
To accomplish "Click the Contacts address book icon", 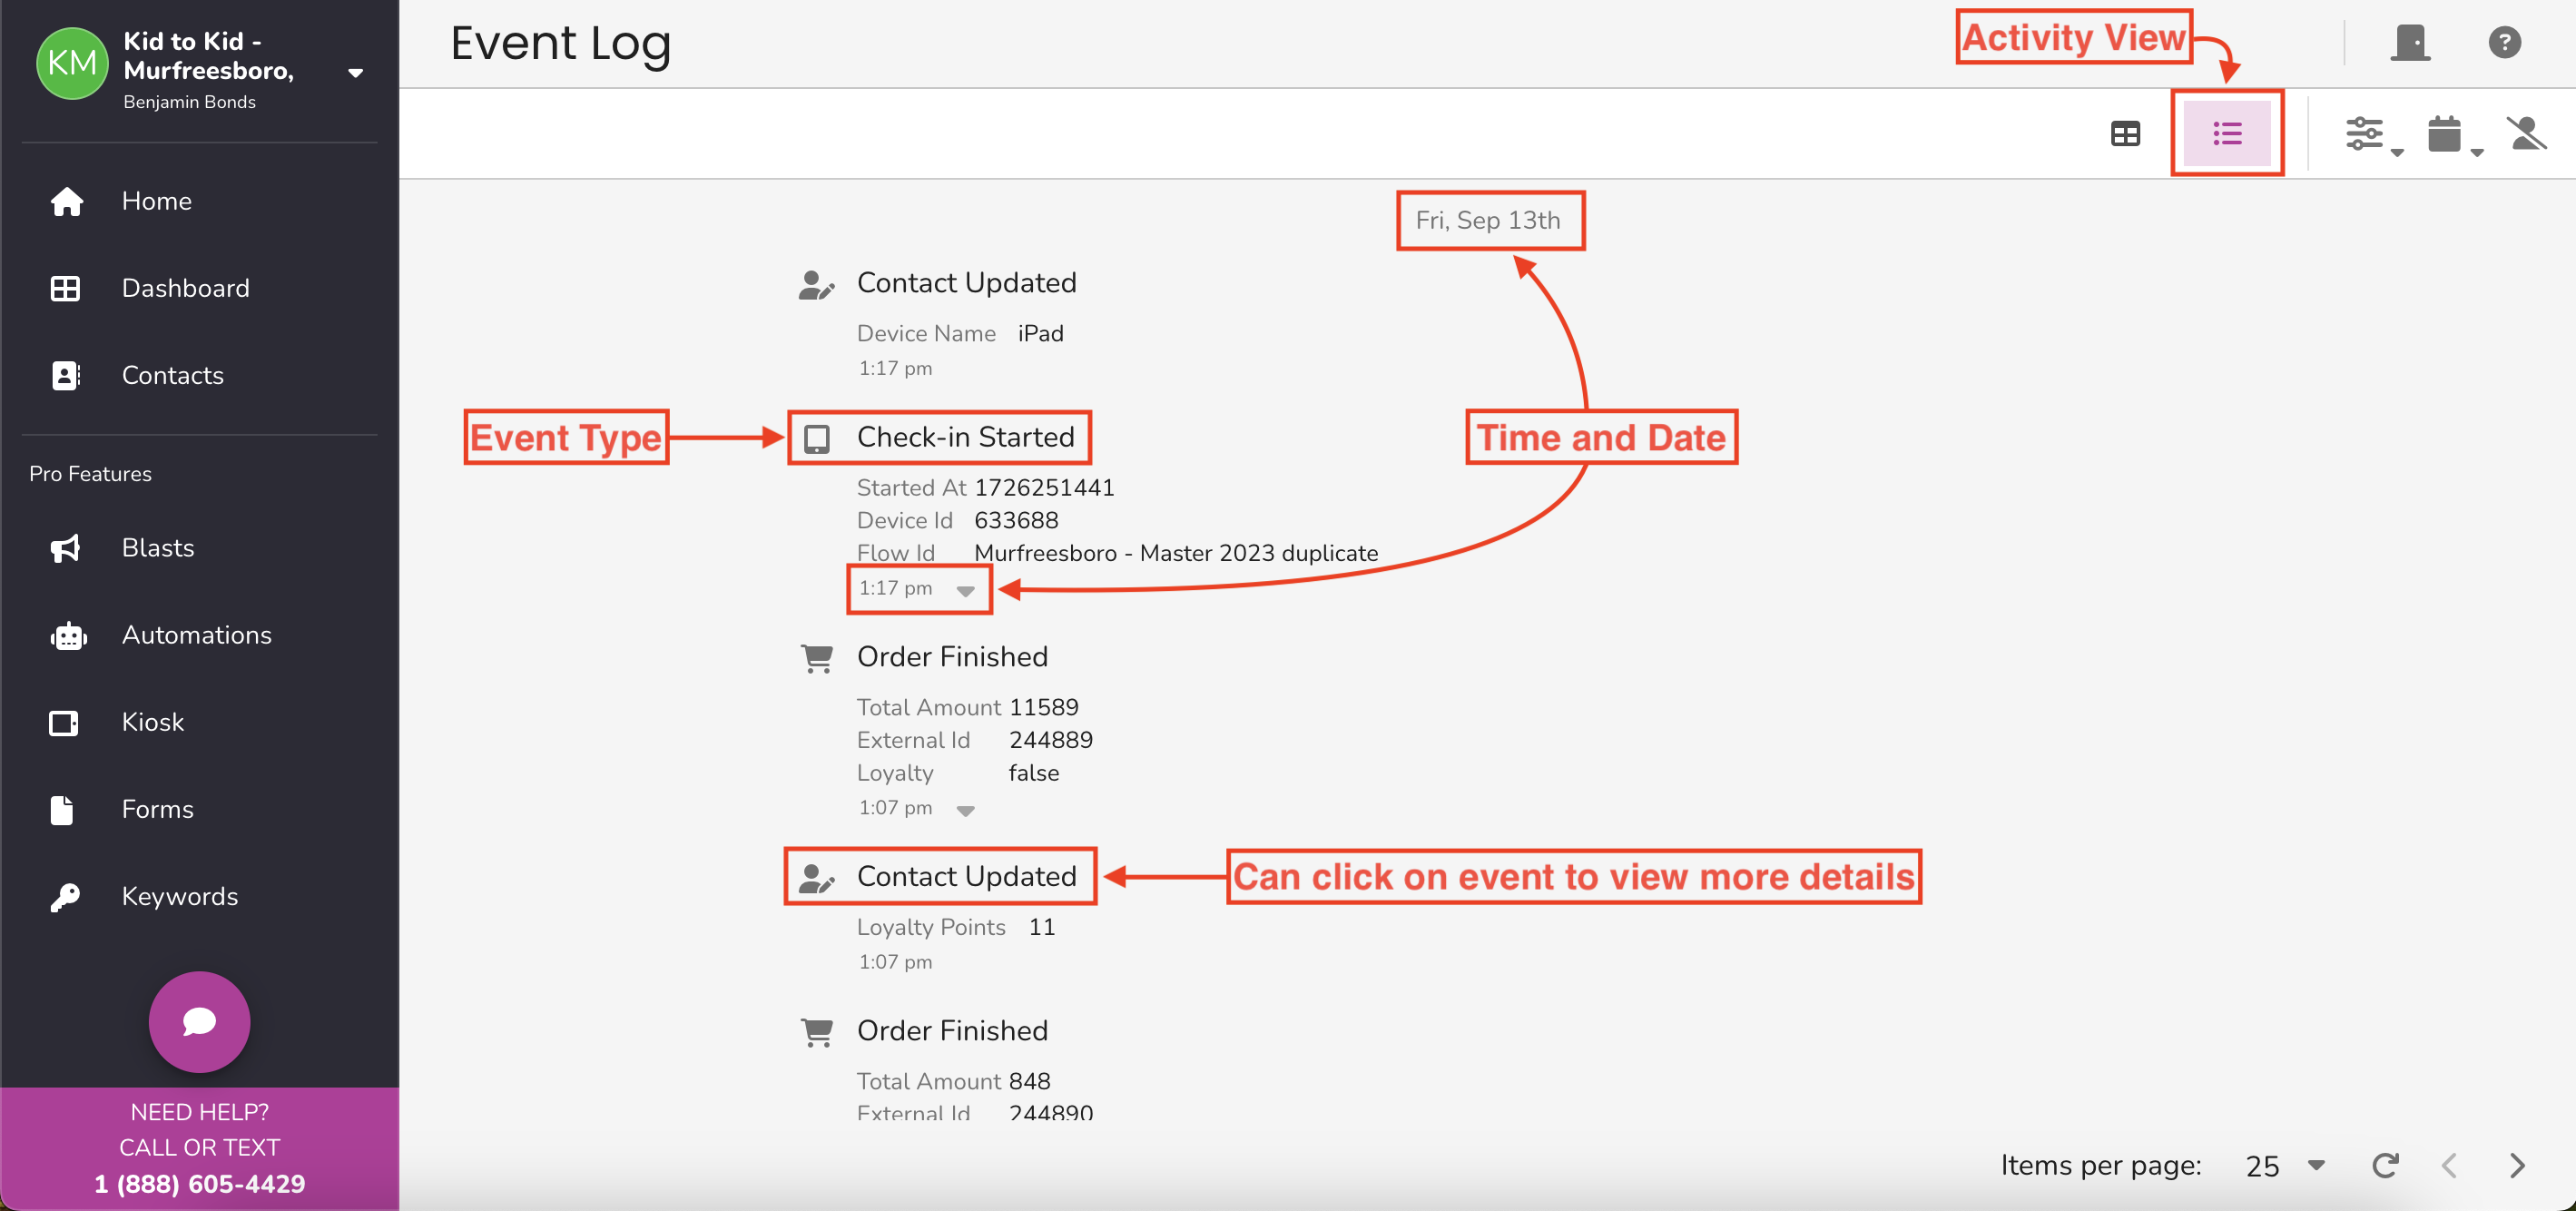I will [x=65, y=375].
